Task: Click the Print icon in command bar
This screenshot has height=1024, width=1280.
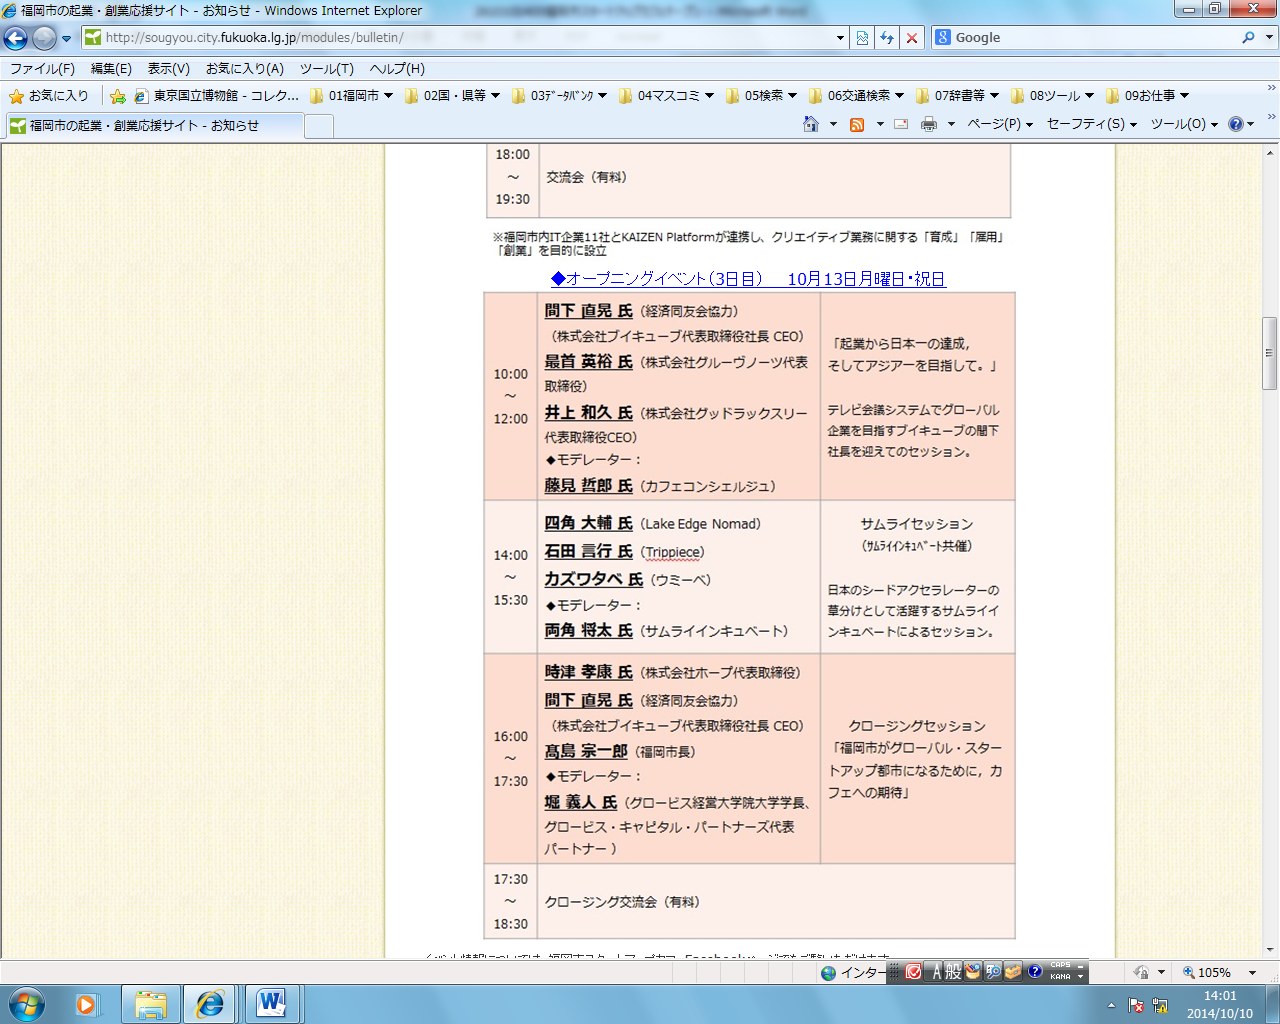Action: click(929, 124)
